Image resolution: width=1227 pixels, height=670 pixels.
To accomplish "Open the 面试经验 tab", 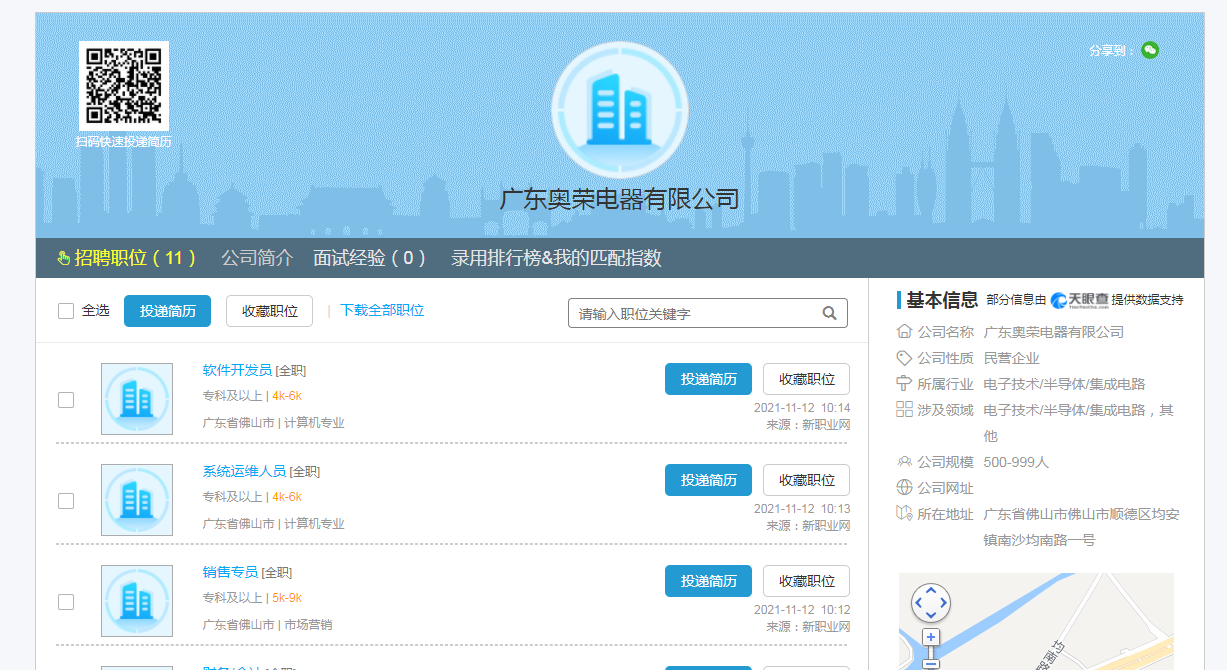I will [370, 258].
